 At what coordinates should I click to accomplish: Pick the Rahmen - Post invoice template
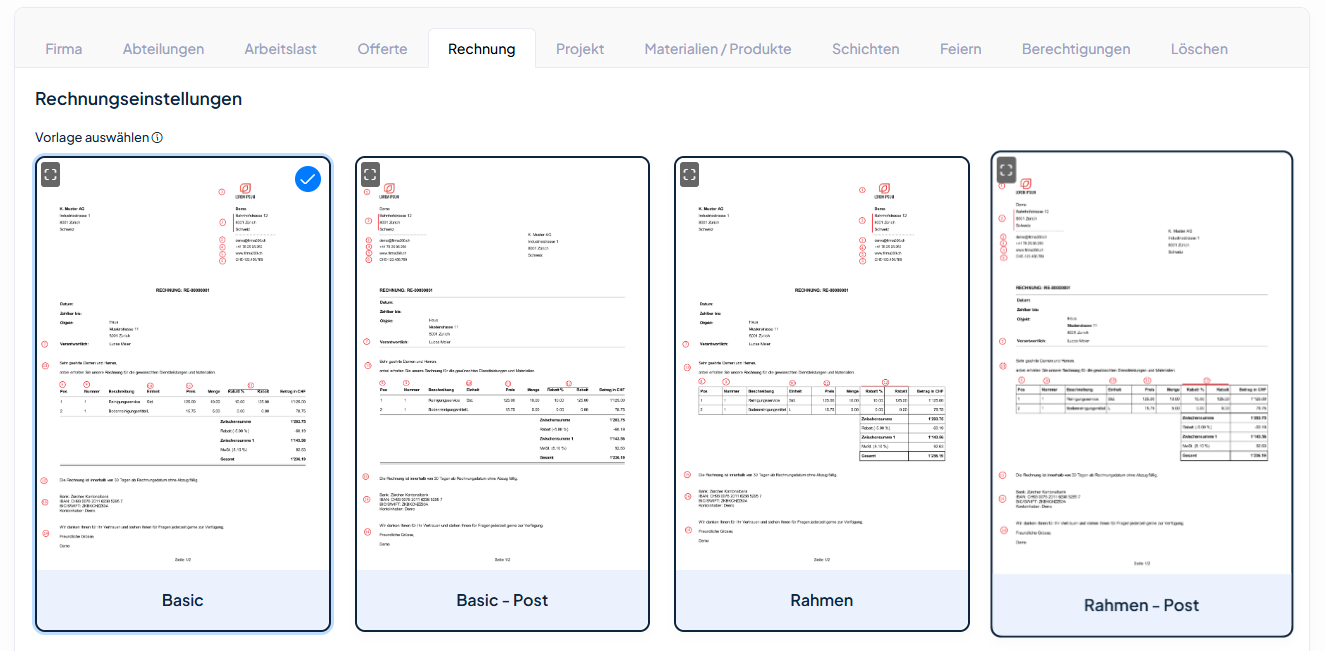coord(1141,605)
